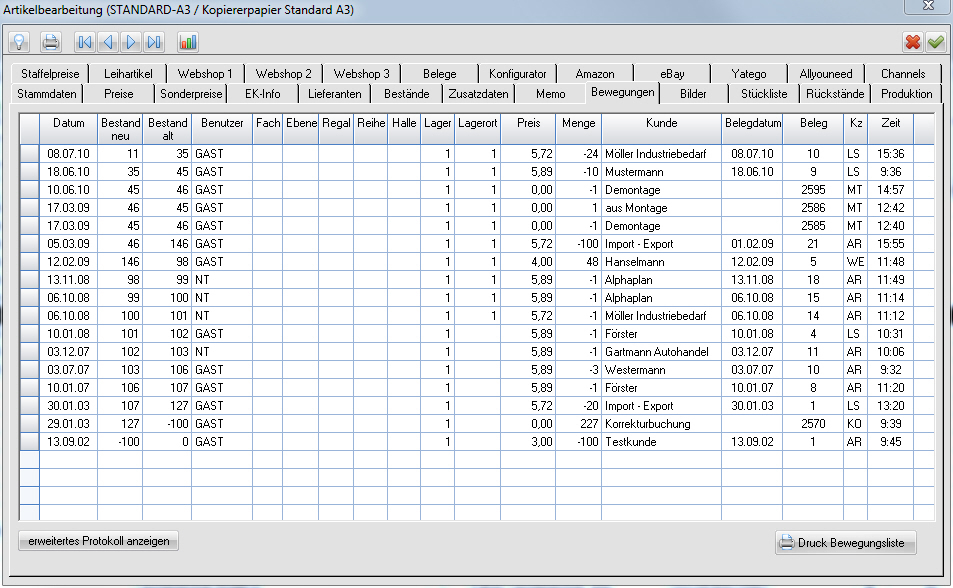Open the Belege tab

[439, 74]
